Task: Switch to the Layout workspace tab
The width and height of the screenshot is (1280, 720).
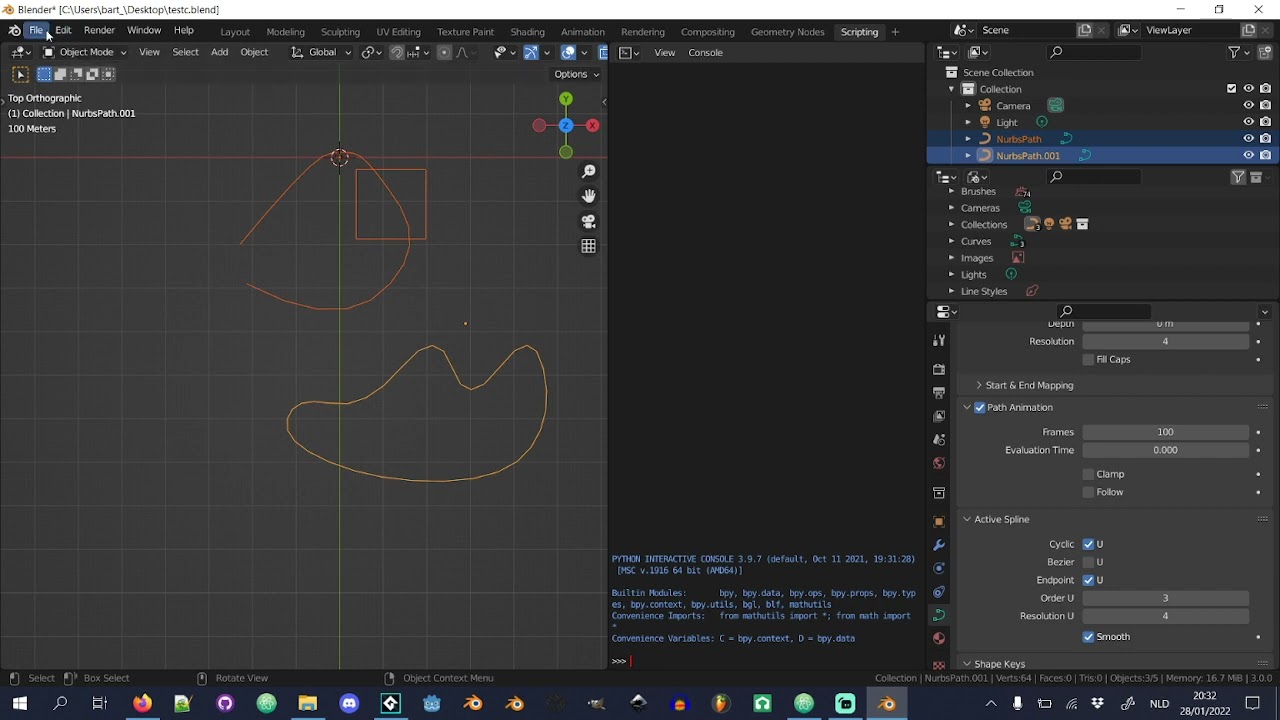Action: tap(235, 32)
